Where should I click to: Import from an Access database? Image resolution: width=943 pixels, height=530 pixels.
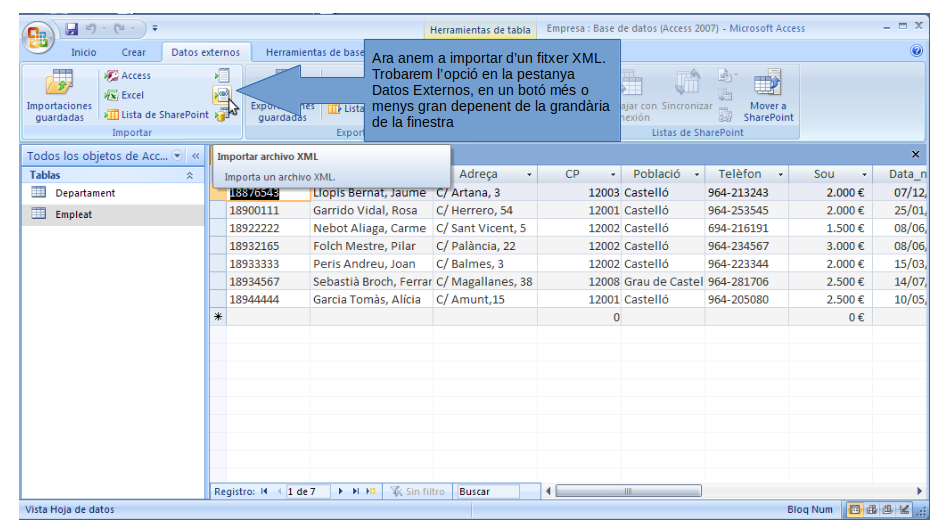coord(127,76)
